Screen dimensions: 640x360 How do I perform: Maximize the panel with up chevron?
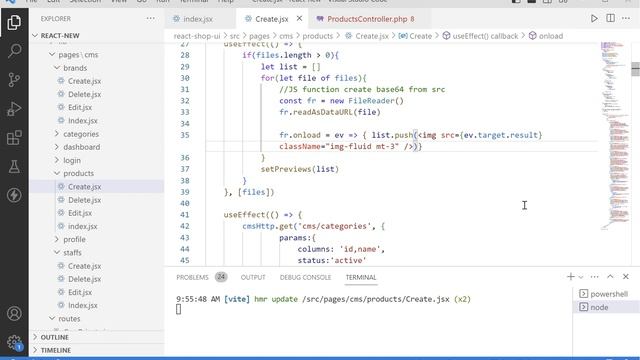pos(610,277)
